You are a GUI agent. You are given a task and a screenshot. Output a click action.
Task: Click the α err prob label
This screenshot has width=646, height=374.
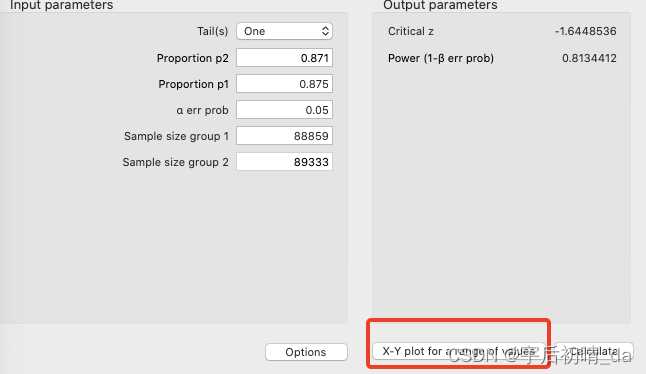202,110
